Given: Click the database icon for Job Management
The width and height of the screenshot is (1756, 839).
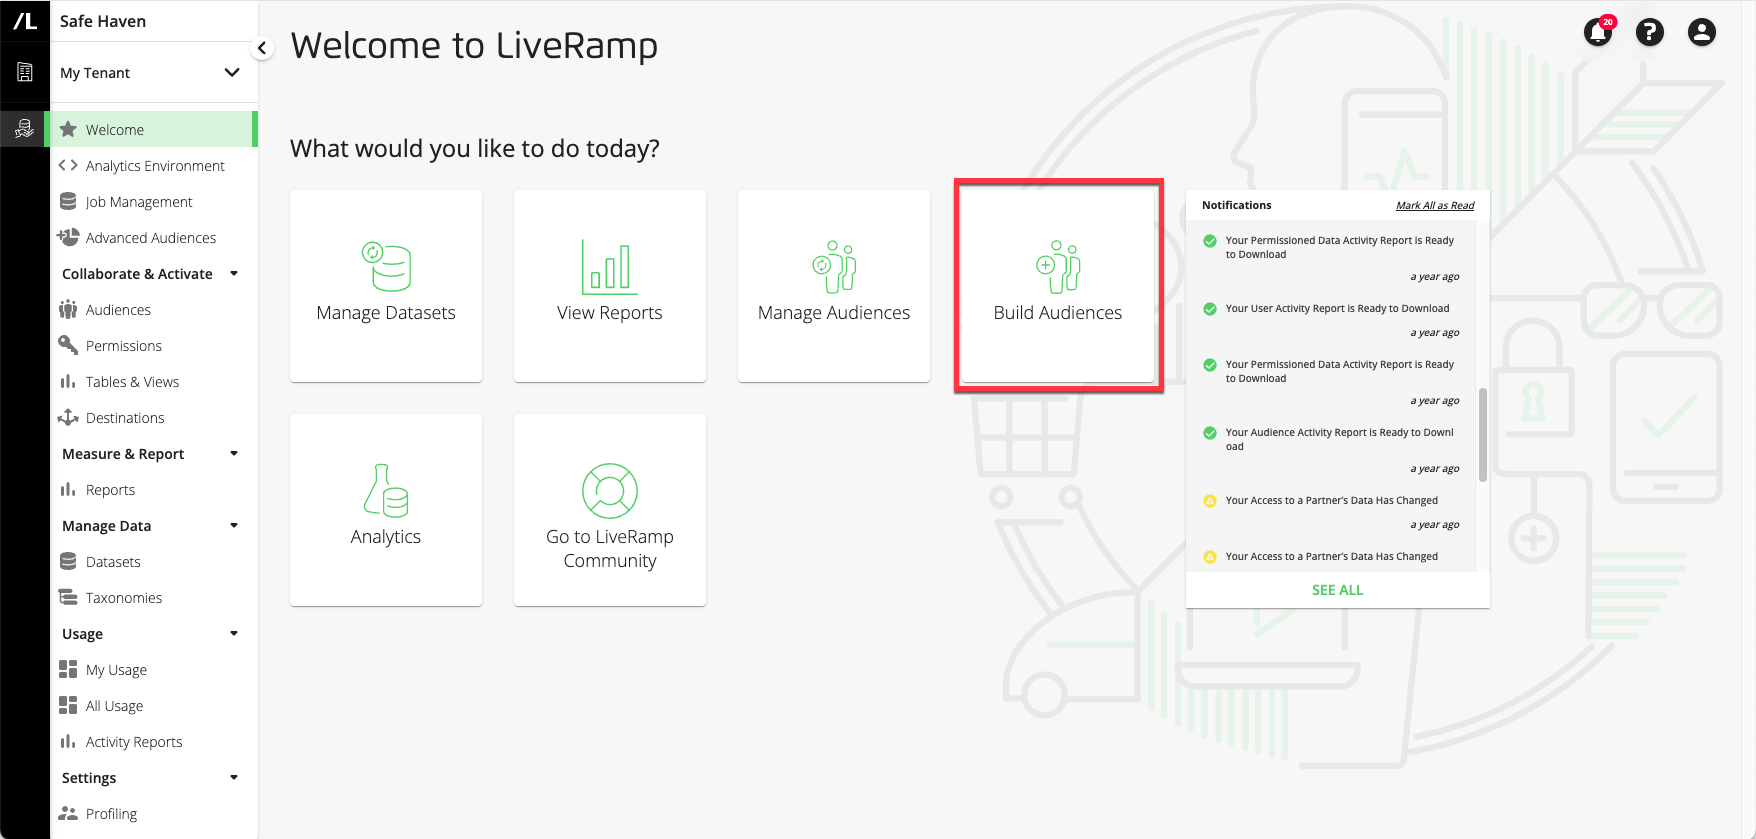Looking at the screenshot, I should click(68, 201).
